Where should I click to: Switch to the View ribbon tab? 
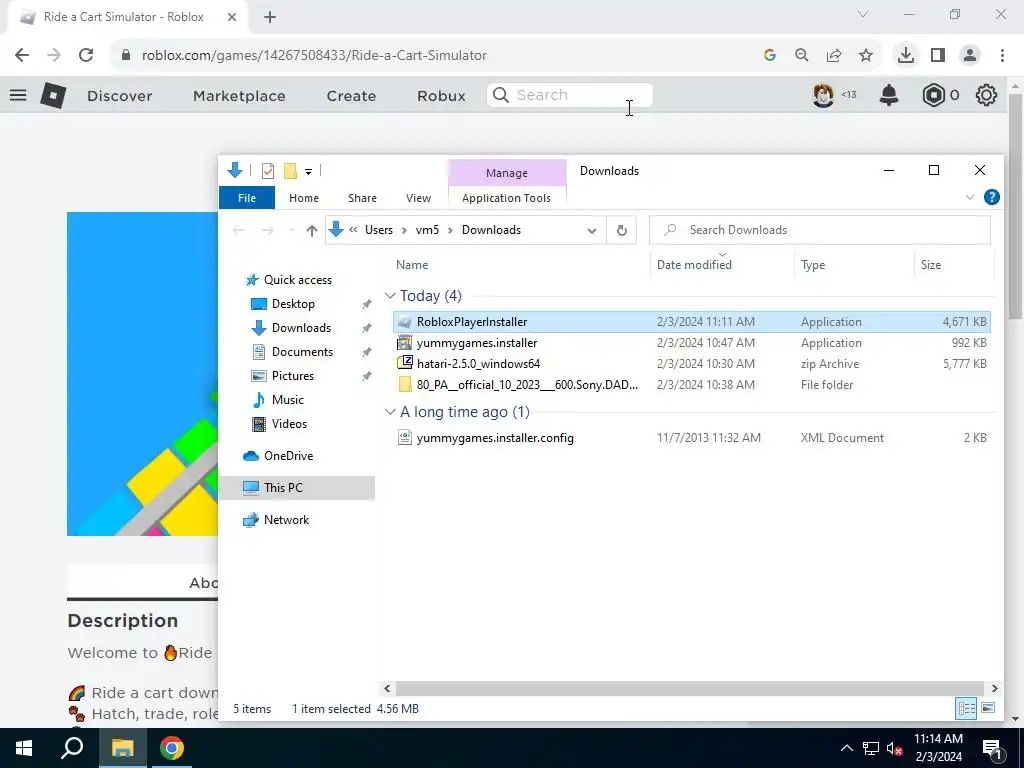coord(418,198)
